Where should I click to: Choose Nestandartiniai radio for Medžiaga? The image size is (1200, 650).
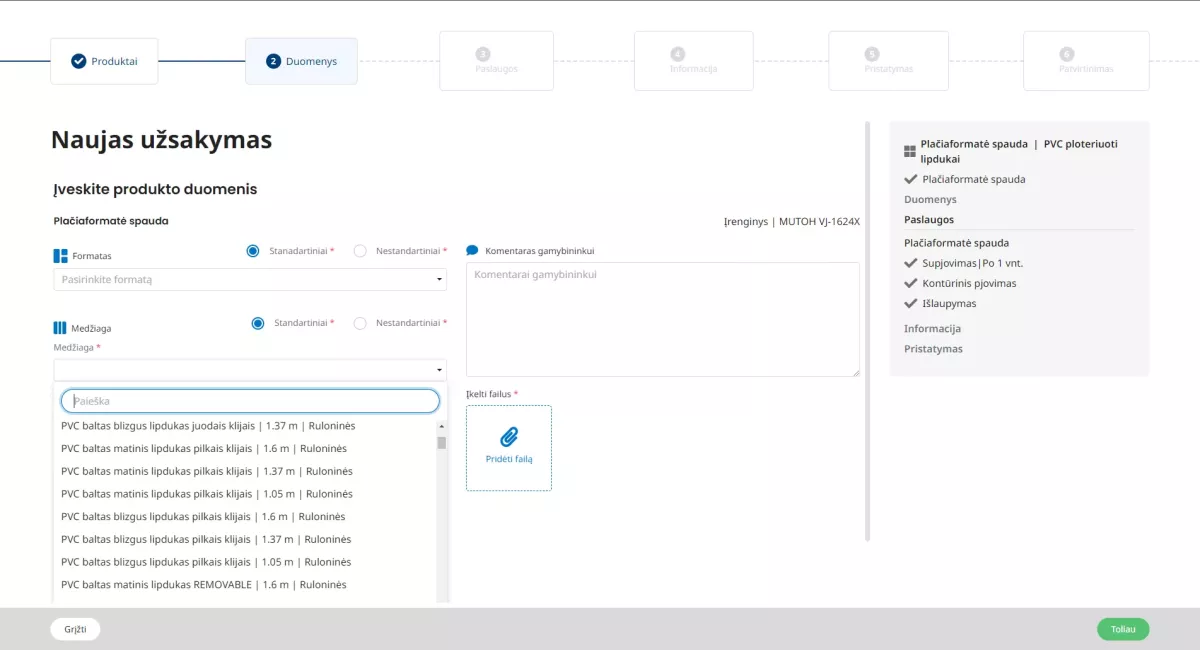click(x=360, y=323)
